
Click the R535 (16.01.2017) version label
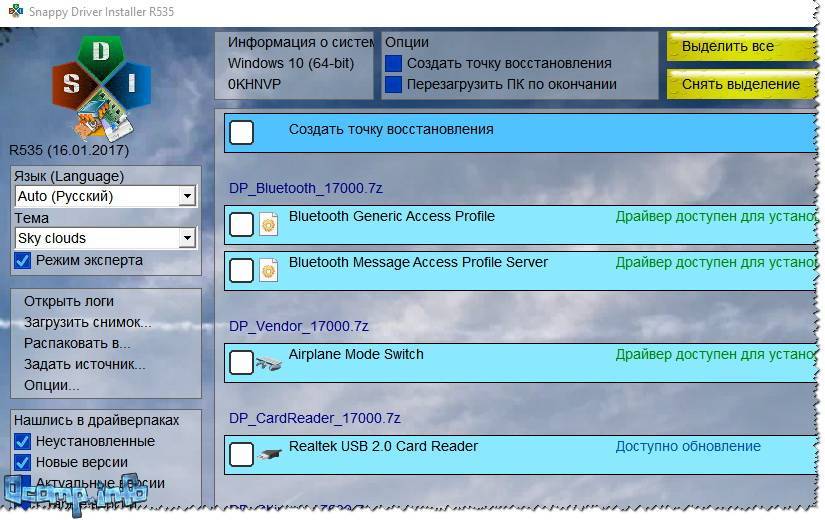69,150
